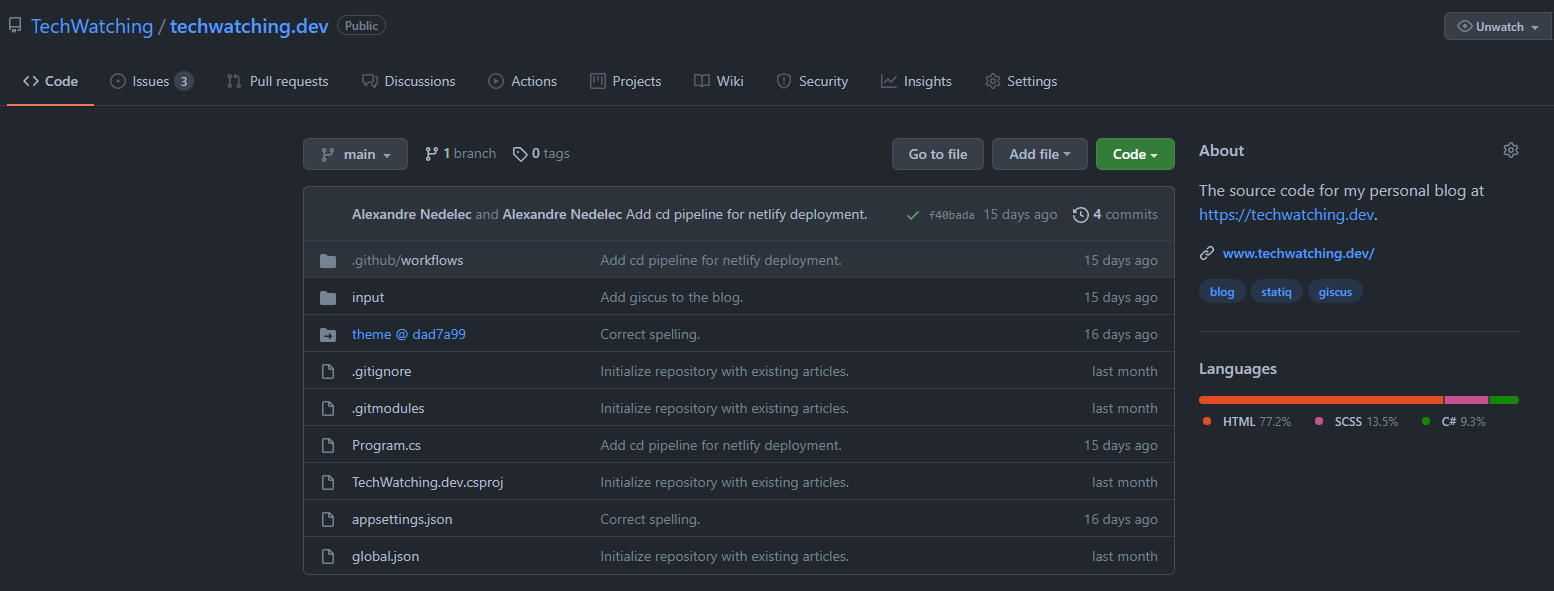The width and height of the screenshot is (1554, 591).
Task: Open the Add file menu
Action: coord(1039,154)
